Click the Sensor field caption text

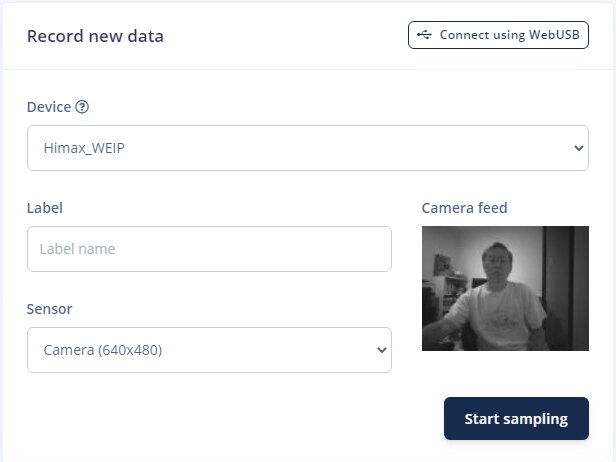tap(49, 309)
